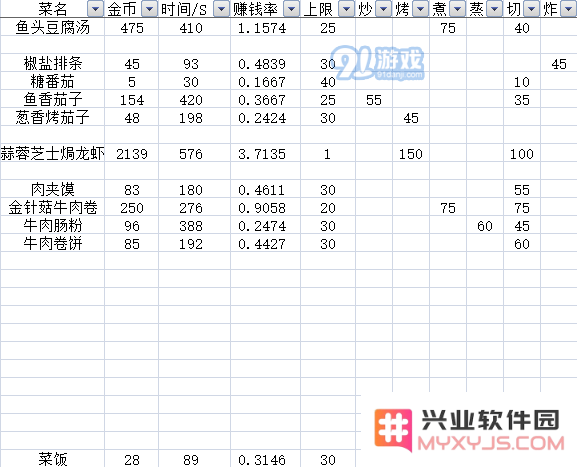Open the 菜名 column filter dropdown

point(95,9)
